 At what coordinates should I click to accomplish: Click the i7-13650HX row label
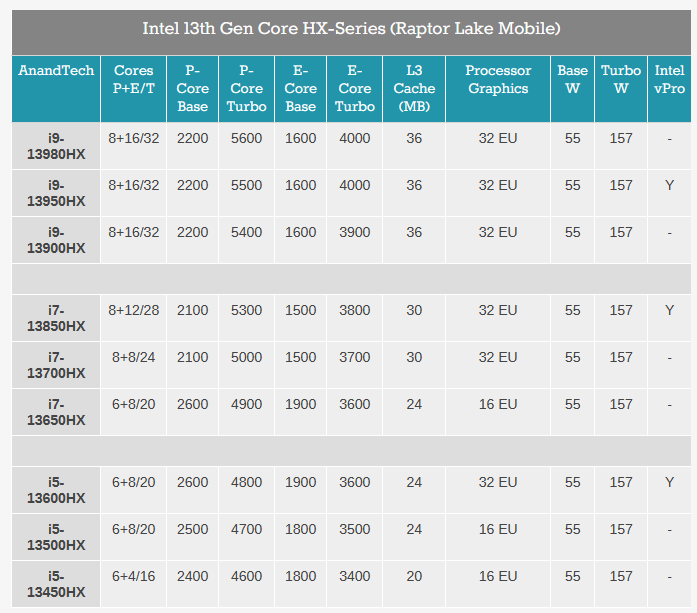click(x=56, y=413)
